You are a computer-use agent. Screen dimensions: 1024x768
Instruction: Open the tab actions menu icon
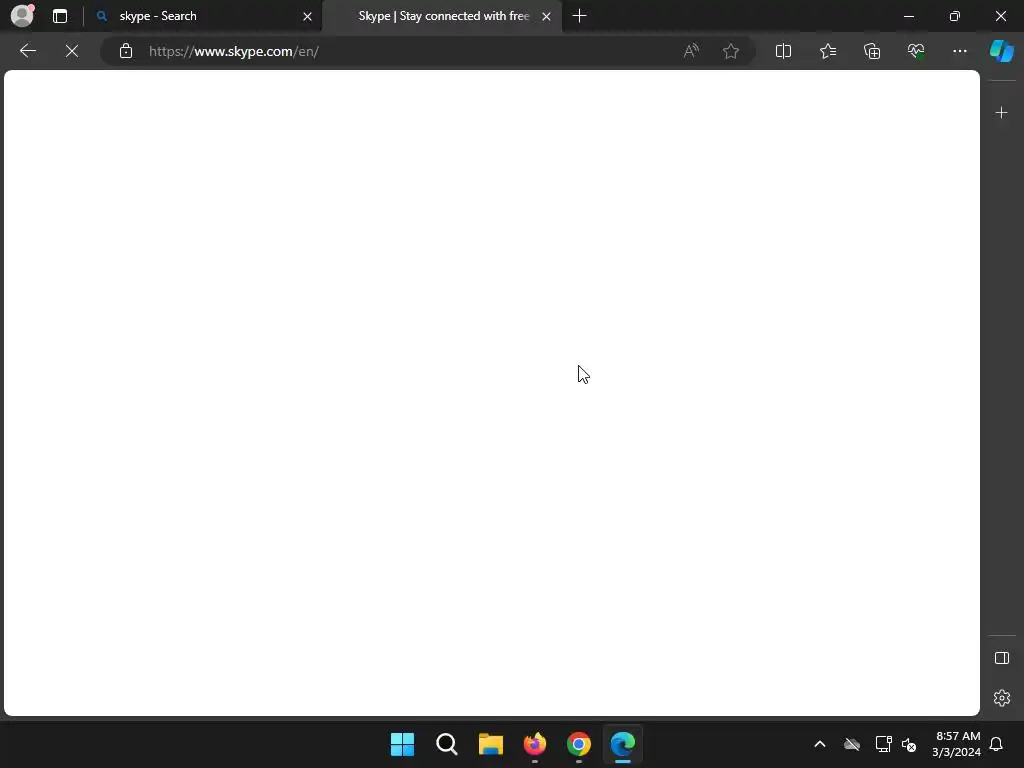coord(60,16)
